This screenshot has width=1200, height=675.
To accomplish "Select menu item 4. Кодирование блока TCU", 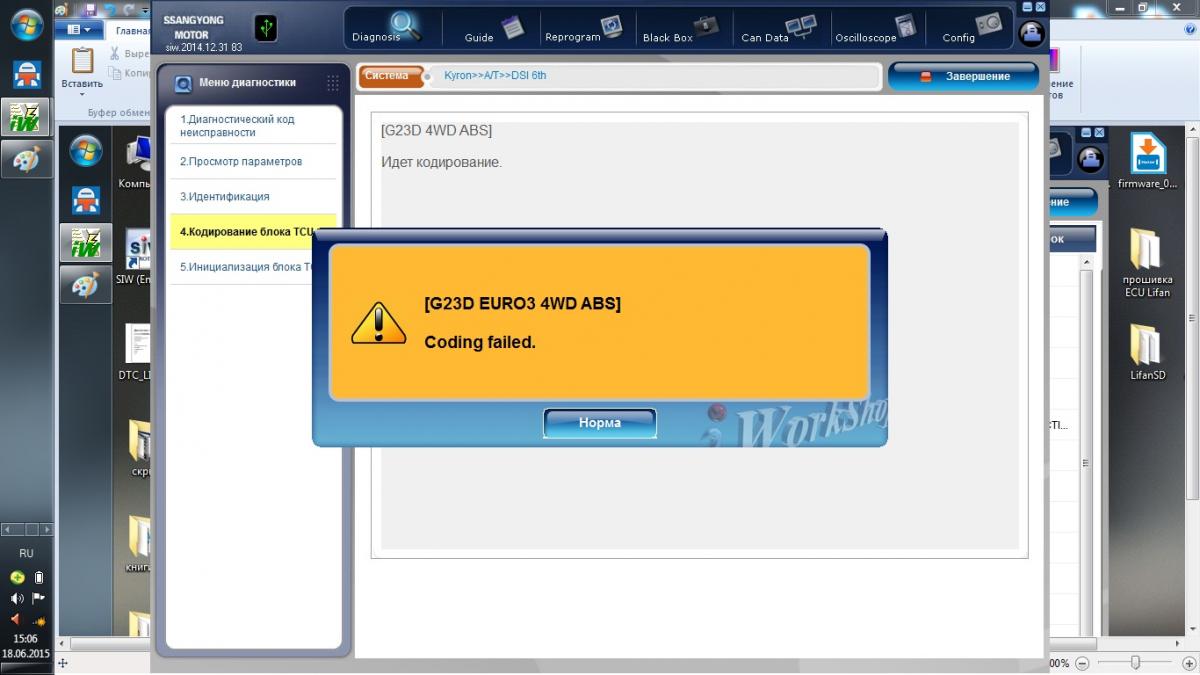I will (x=254, y=231).
